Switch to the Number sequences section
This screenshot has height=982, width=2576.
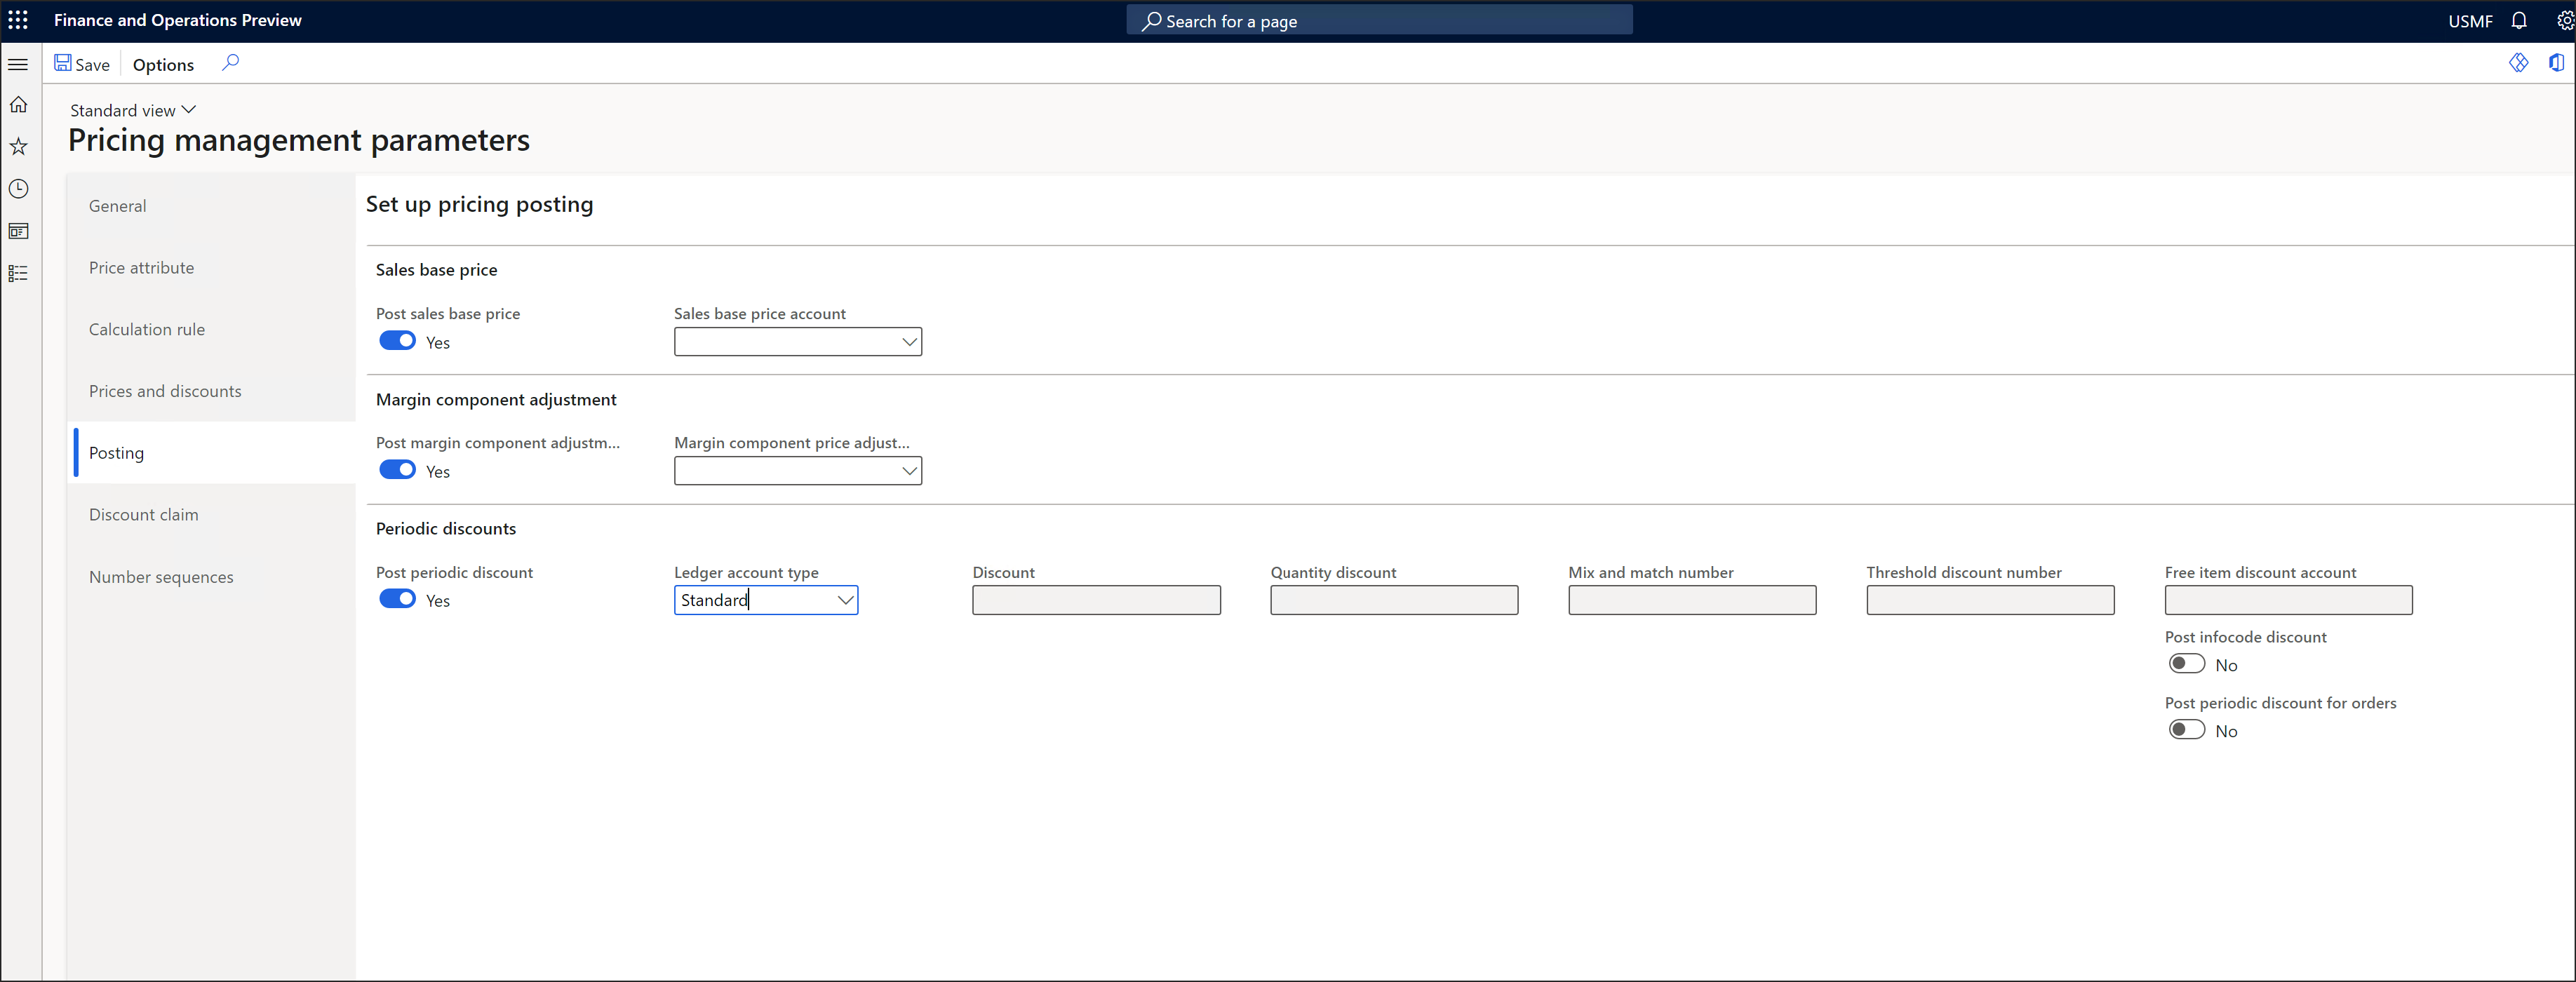[x=160, y=577]
